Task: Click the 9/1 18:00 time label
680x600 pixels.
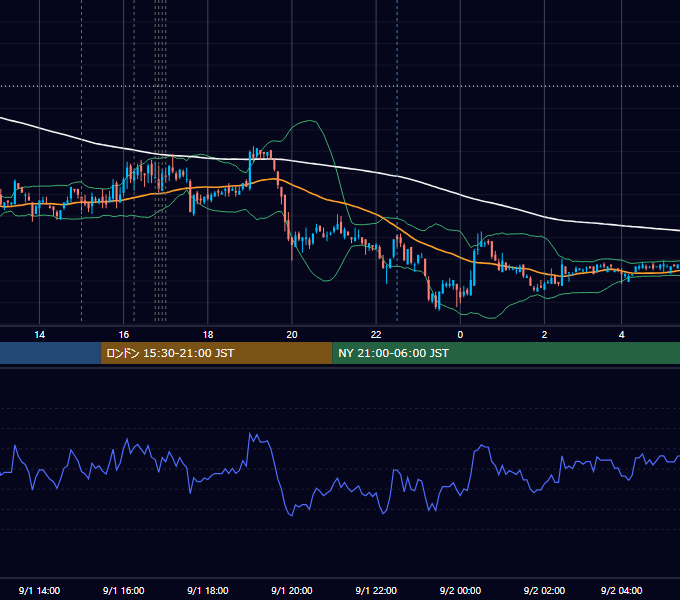Action: (x=208, y=590)
